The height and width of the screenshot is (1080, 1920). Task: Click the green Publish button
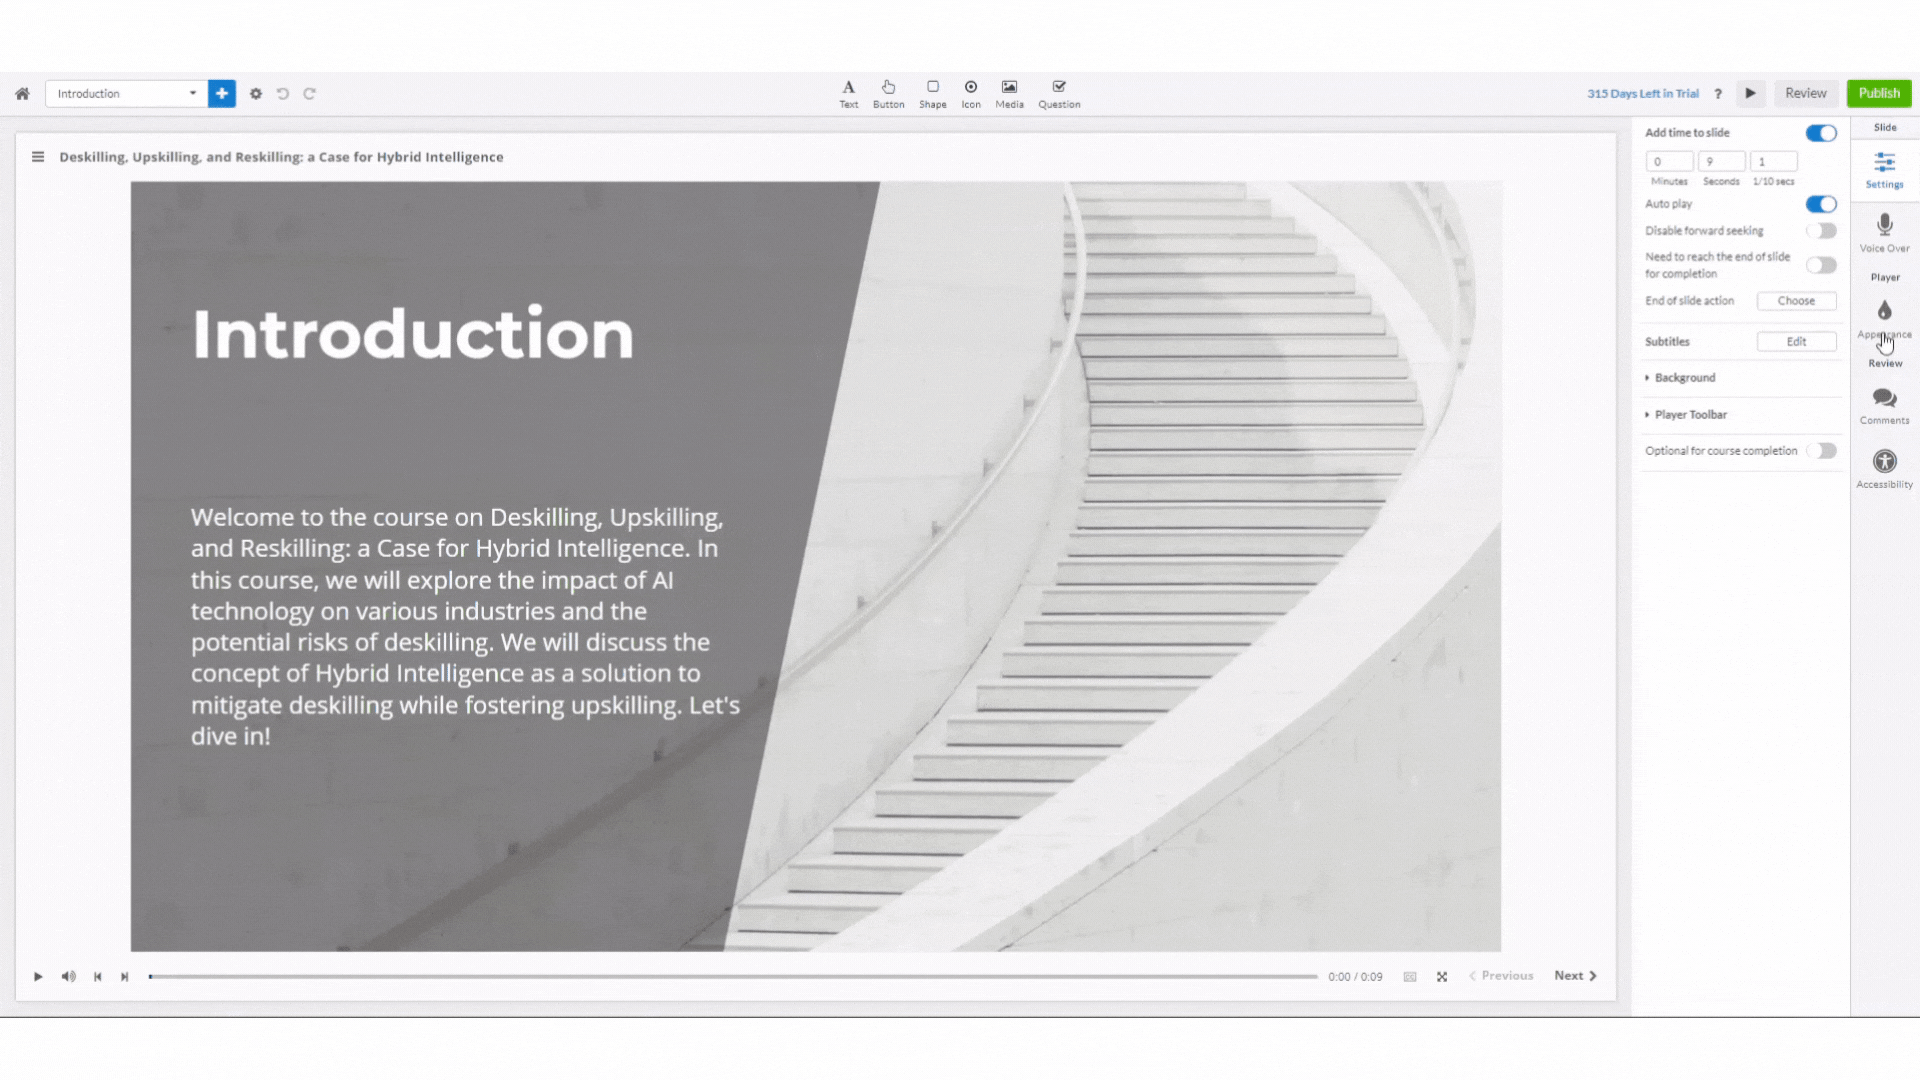[1878, 93]
